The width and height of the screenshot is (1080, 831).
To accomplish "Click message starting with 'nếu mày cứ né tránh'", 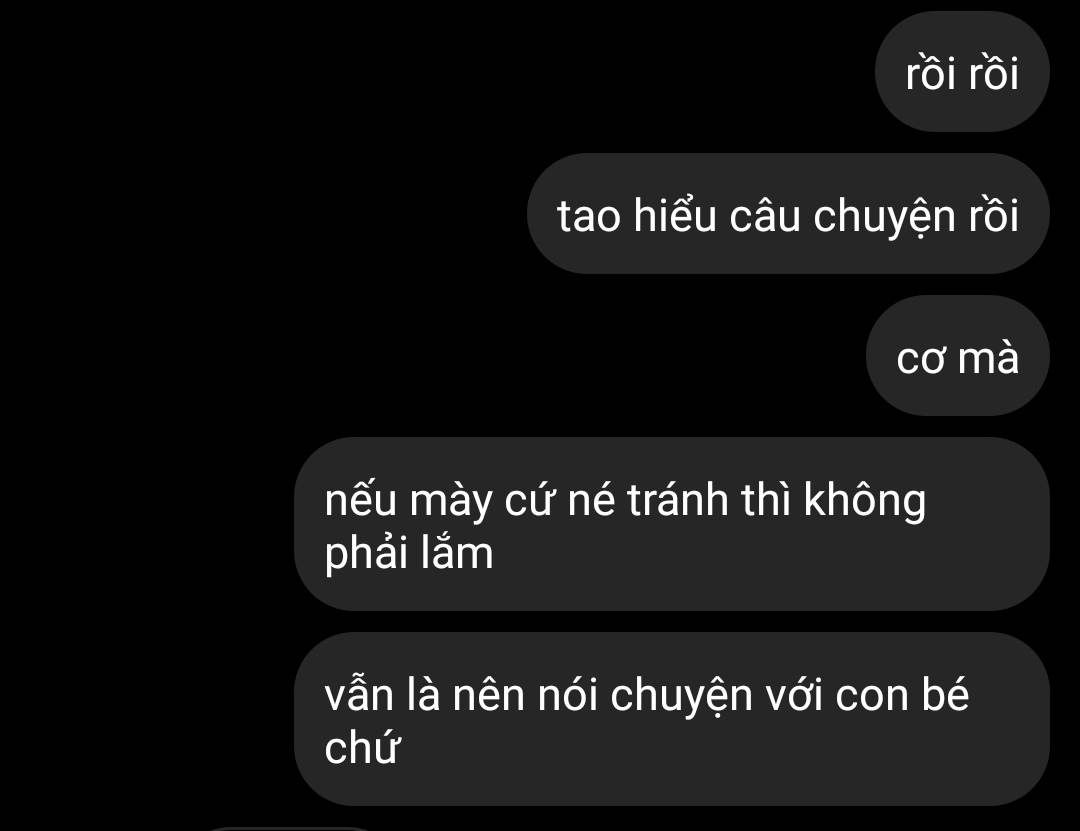I will coord(672,524).
